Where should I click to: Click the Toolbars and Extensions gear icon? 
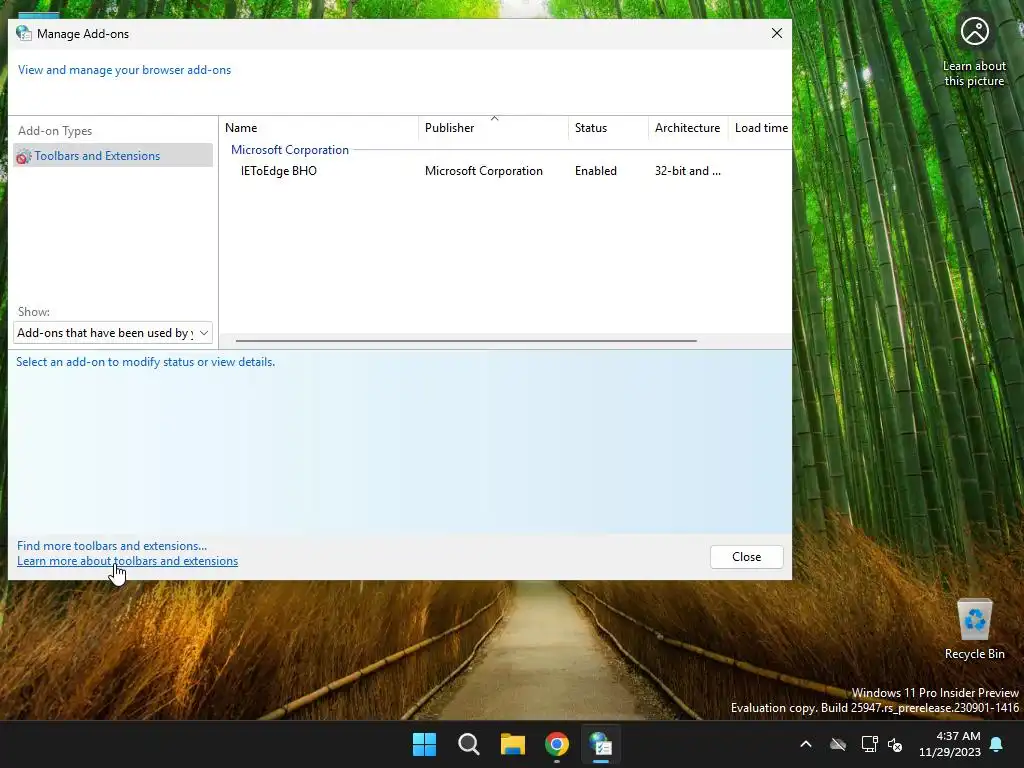tap(24, 156)
